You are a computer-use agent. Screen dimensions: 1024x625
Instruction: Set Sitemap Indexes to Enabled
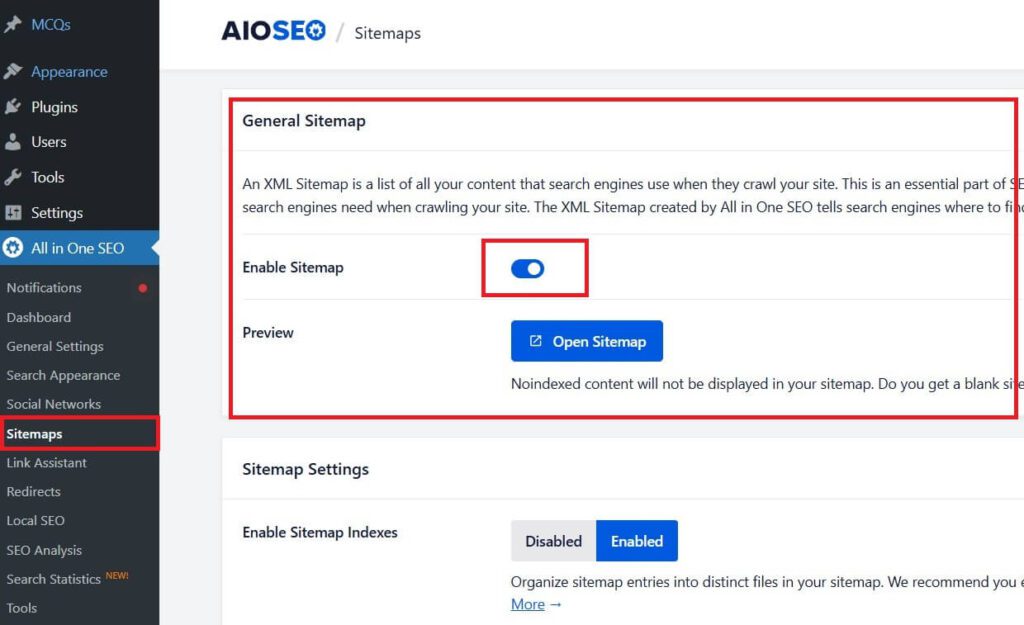click(637, 541)
